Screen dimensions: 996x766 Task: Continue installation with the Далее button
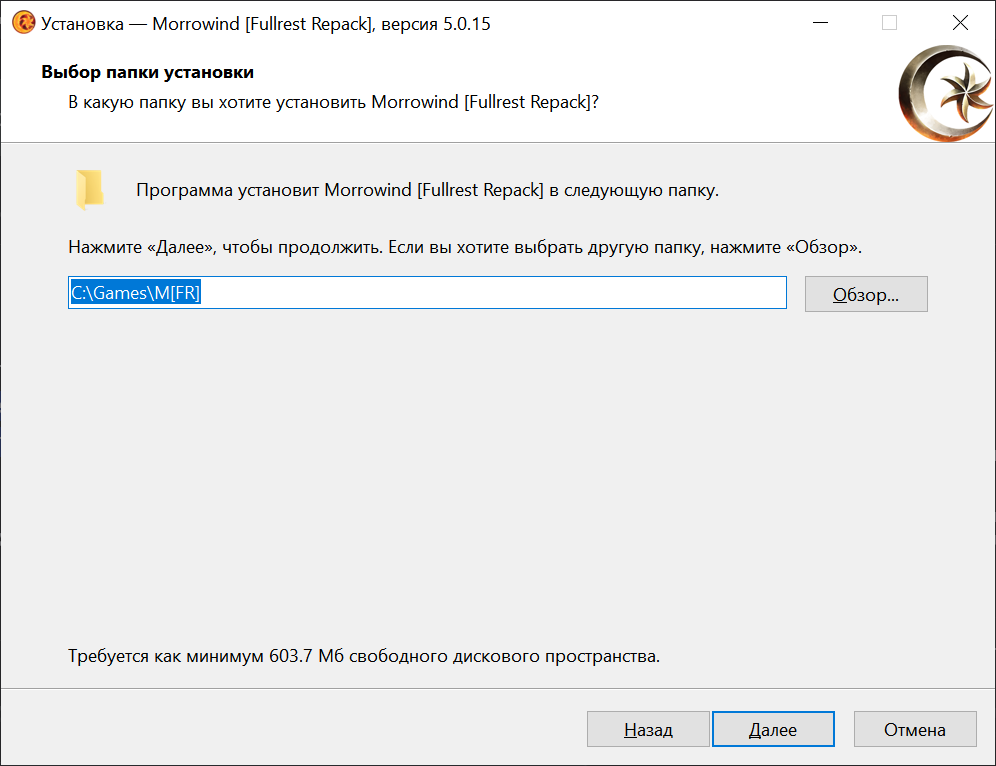pos(773,729)
